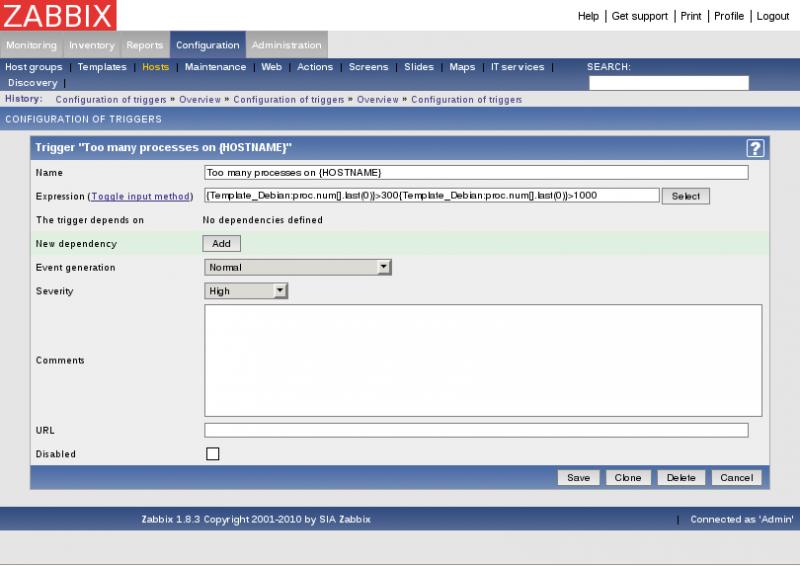Image resolution: width=800 pixels, height=566 pixels.
Task: Open the Templates configuration page
Action: coord(102,67)
